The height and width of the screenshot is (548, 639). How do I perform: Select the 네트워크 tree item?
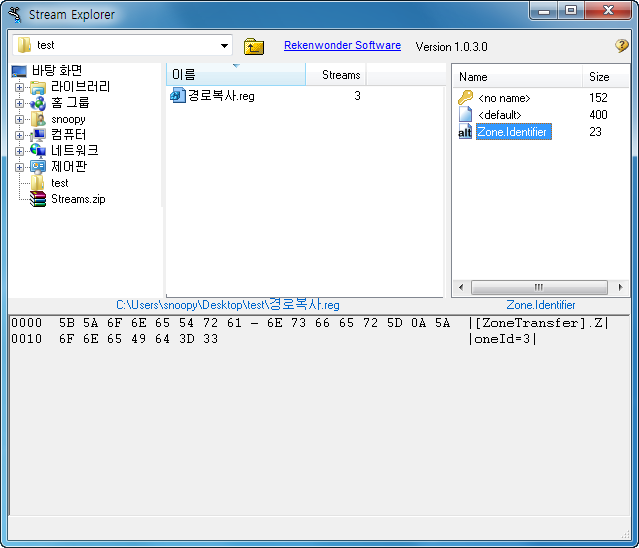(x=75, y=151)
